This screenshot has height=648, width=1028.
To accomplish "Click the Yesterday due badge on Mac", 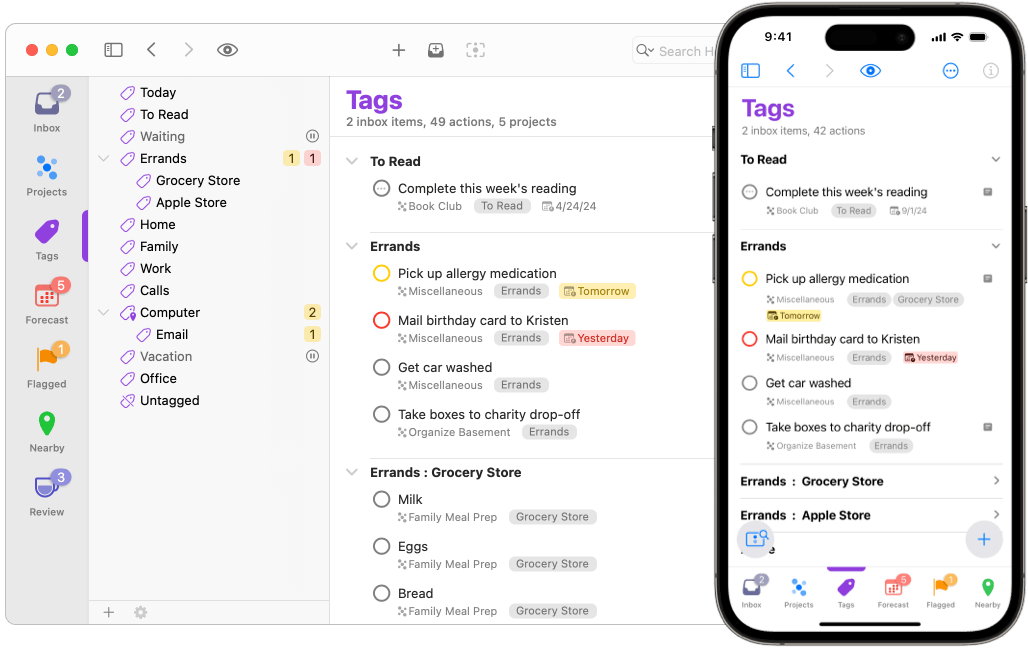I will 597,338.
